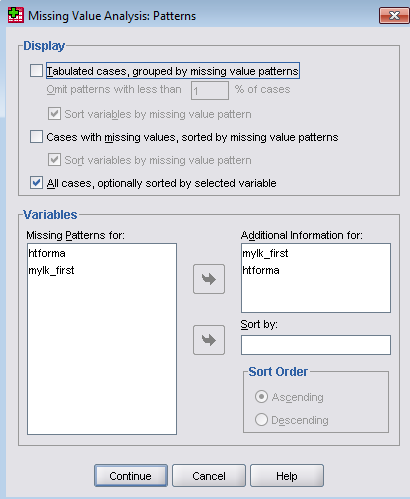Uncheck All cases optionally sorted checkbox
410x499 pixels.
[36, 183]
